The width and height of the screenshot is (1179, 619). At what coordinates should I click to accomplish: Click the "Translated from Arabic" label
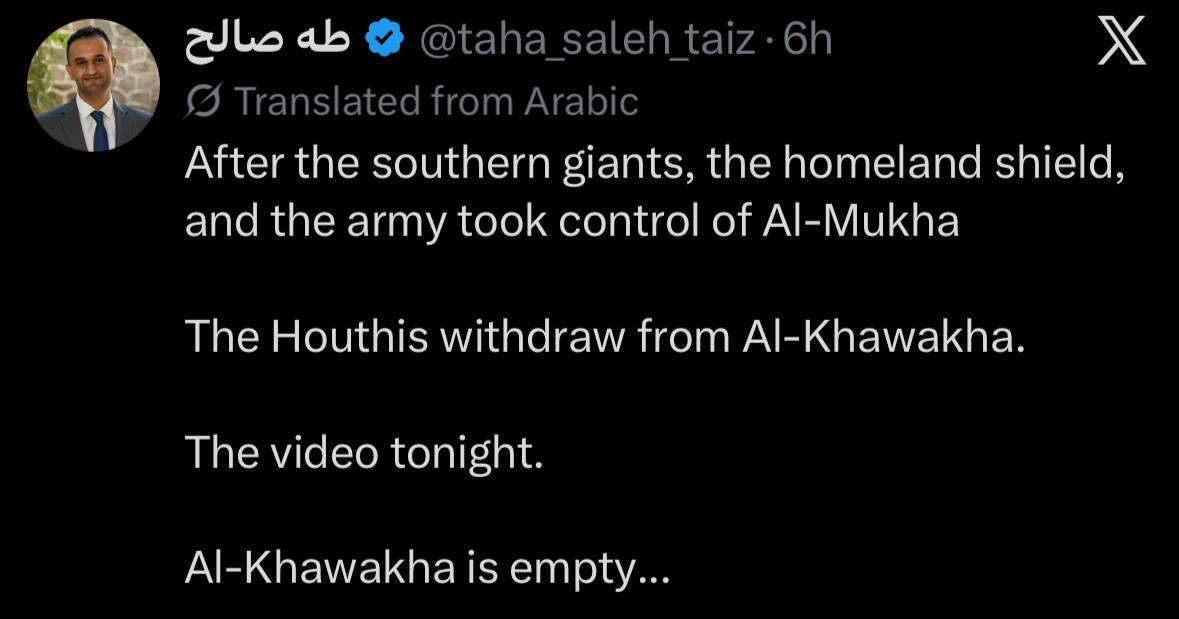coord(437,101)
